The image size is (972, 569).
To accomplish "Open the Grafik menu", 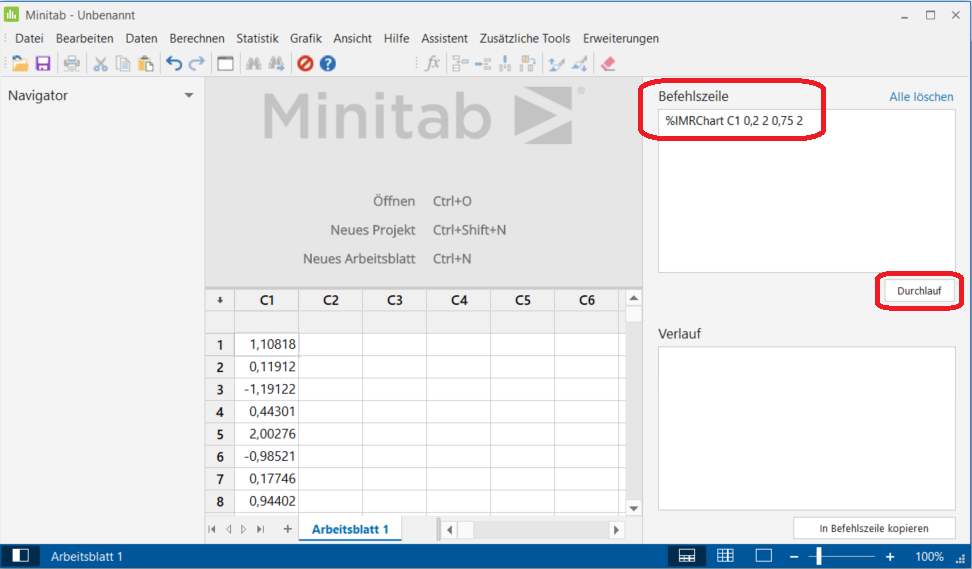I will click(306, 38).
